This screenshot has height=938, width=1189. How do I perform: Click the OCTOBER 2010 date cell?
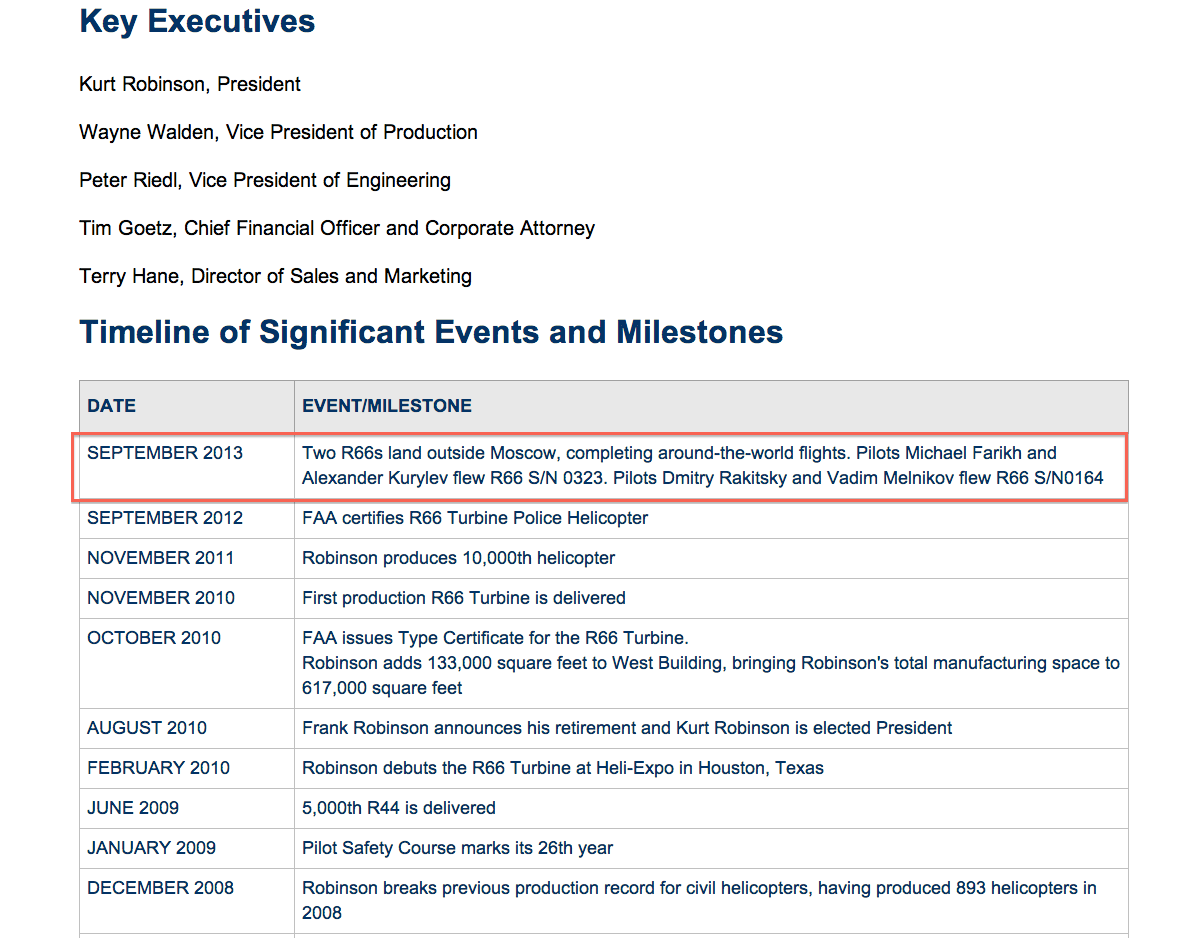coord(154,638)
